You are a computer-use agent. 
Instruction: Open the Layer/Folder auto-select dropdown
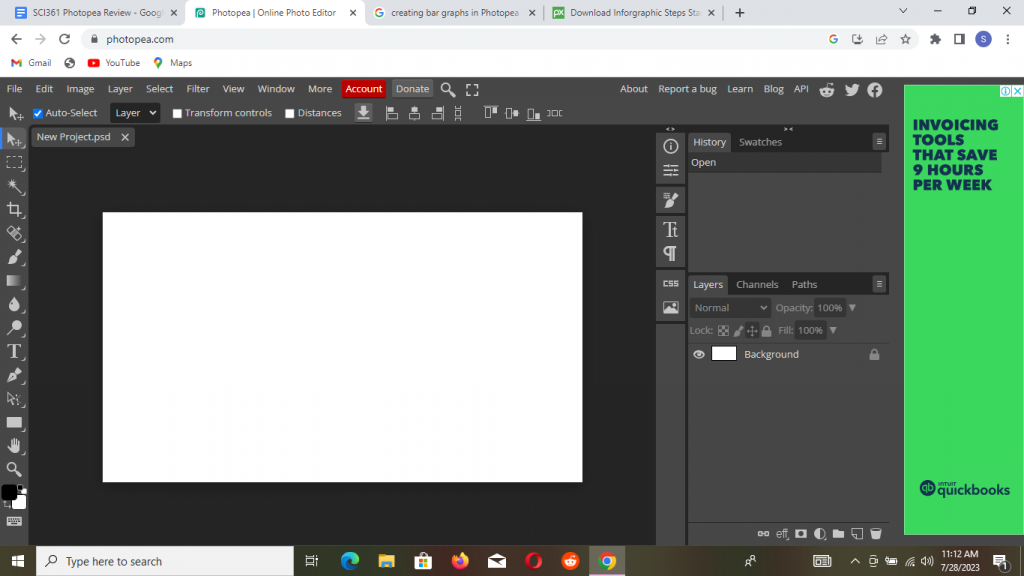click(x=135, y=113)
